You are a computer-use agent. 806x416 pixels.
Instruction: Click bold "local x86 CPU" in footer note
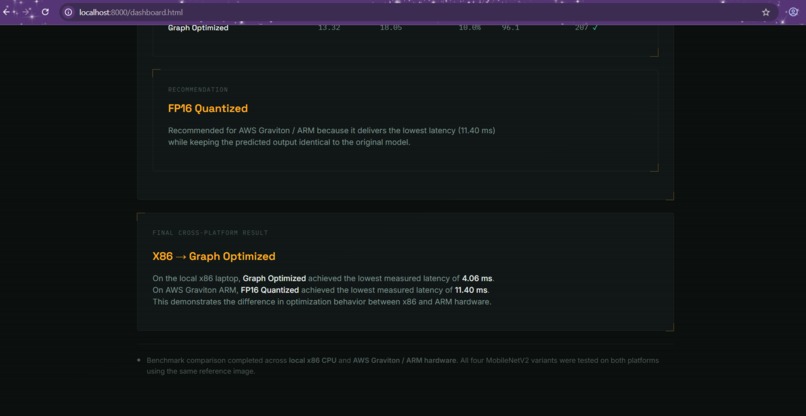click(313, 360)
